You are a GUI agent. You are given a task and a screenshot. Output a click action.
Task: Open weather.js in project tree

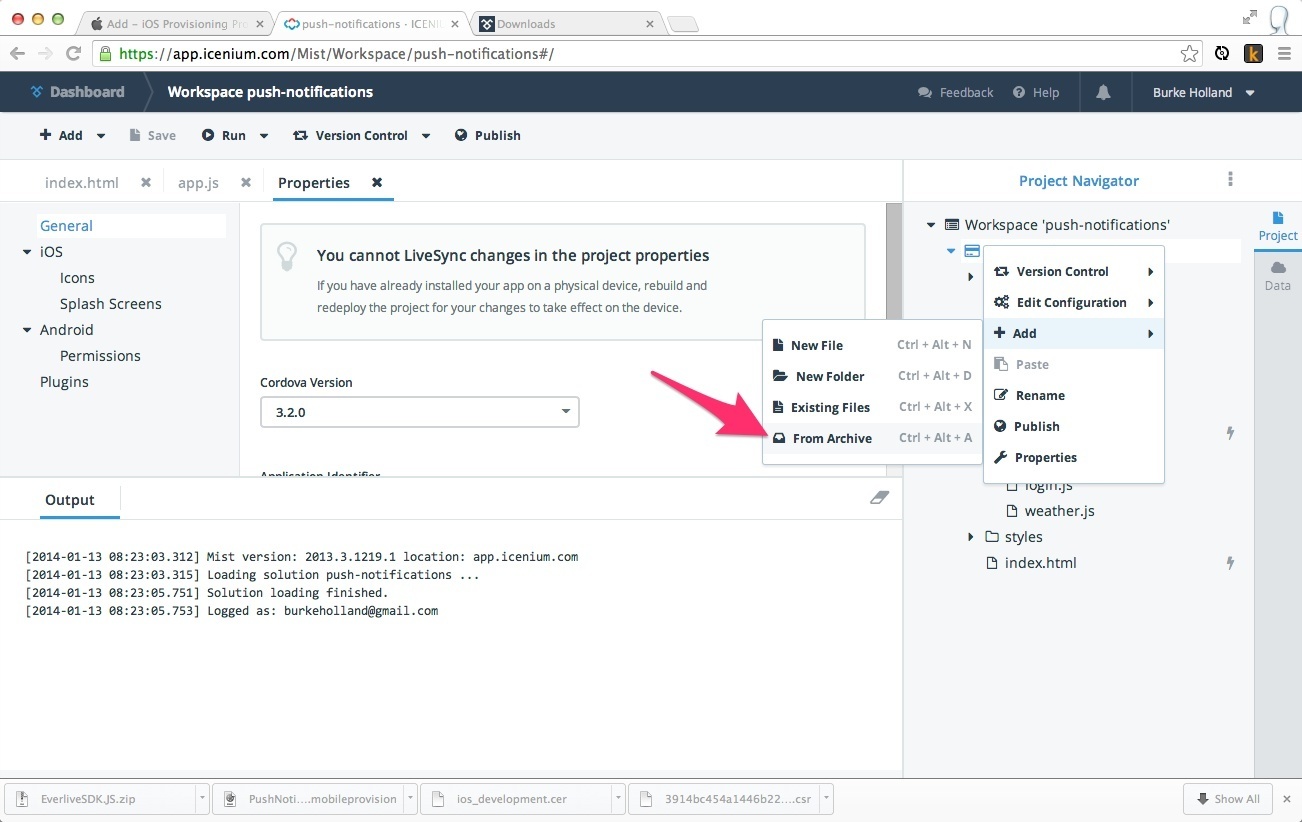1059,511
